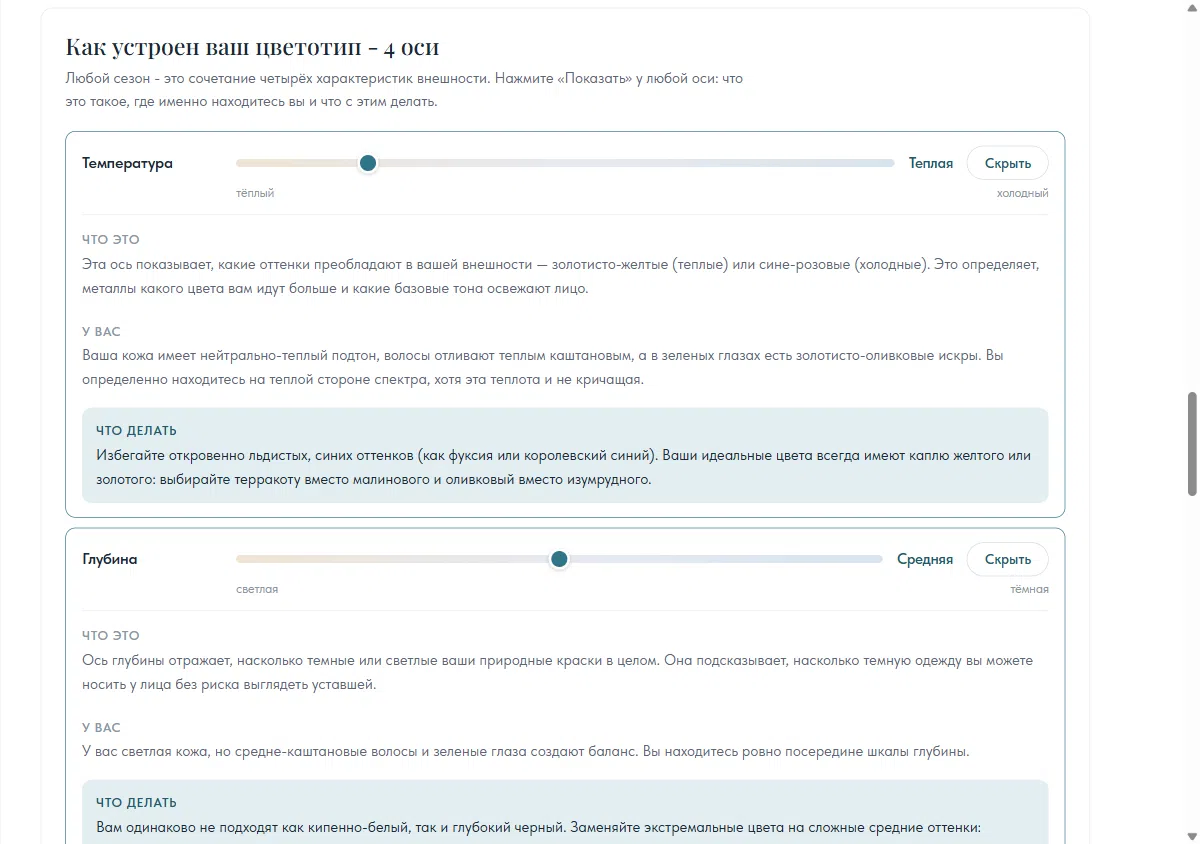Click text starting Ось глубины отражает
1200x844 pixels.
[558, 672]
